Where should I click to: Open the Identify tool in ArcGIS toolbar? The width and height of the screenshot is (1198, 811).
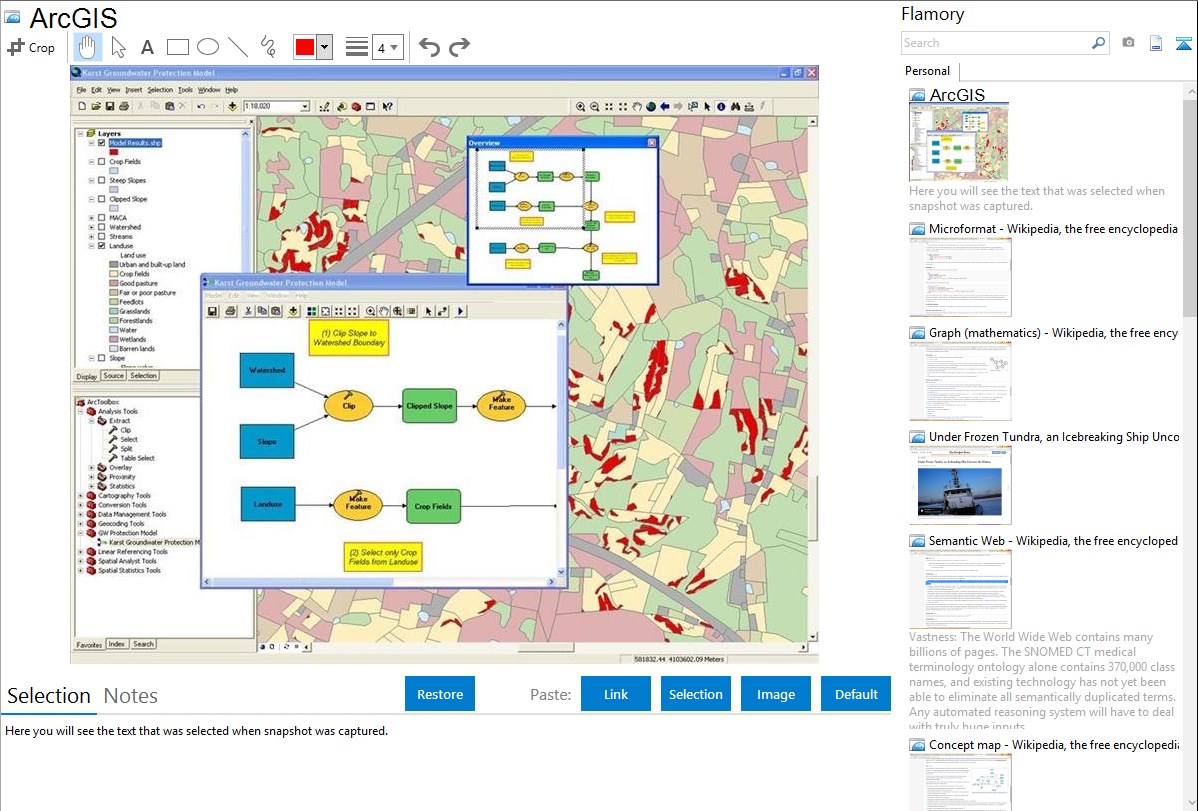[x=720, y=107]
